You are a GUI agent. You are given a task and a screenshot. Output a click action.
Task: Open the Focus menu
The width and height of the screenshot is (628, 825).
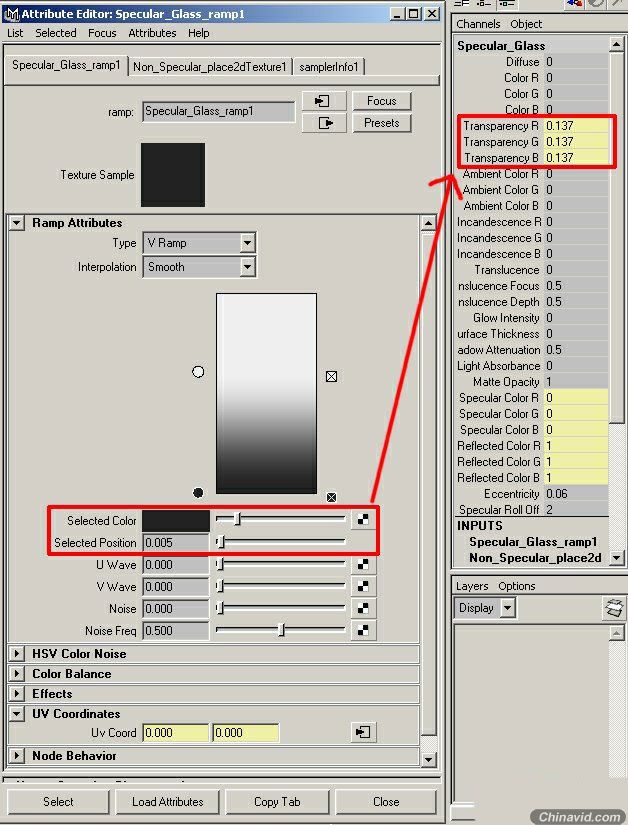[x=102, y=33]
